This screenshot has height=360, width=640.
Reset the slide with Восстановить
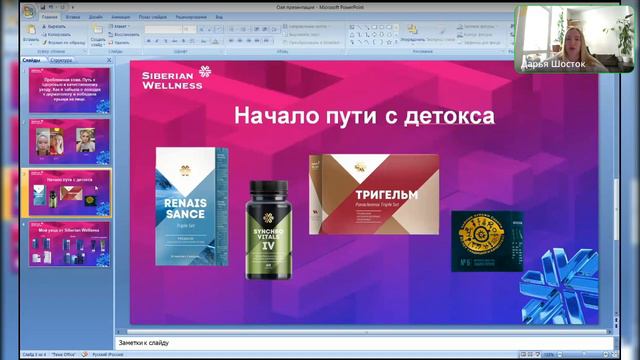point(124,34)
